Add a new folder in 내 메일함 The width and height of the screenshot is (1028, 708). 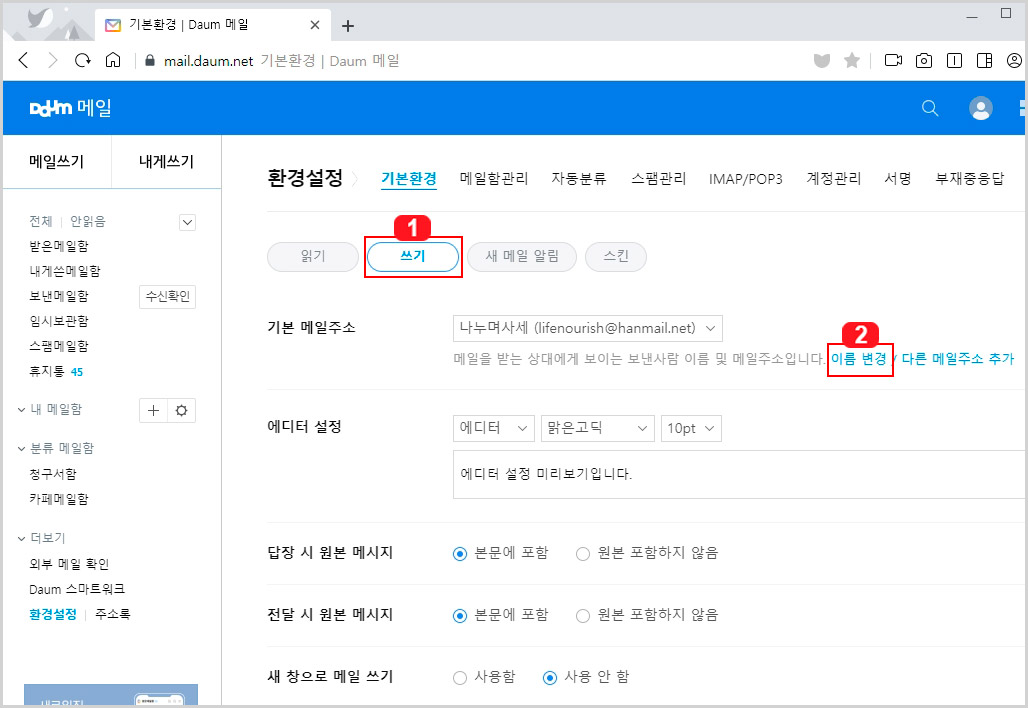point(153,410)
